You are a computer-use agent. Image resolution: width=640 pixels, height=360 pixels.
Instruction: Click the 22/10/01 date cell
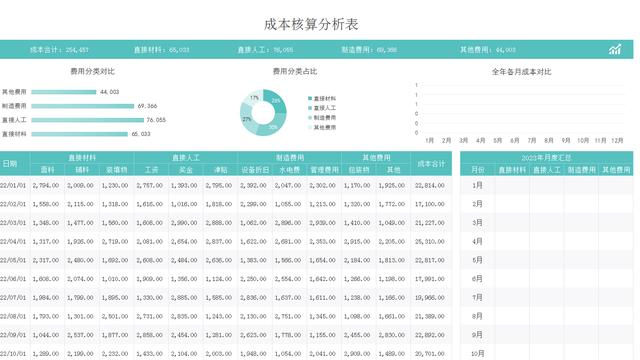pos(14,353)
